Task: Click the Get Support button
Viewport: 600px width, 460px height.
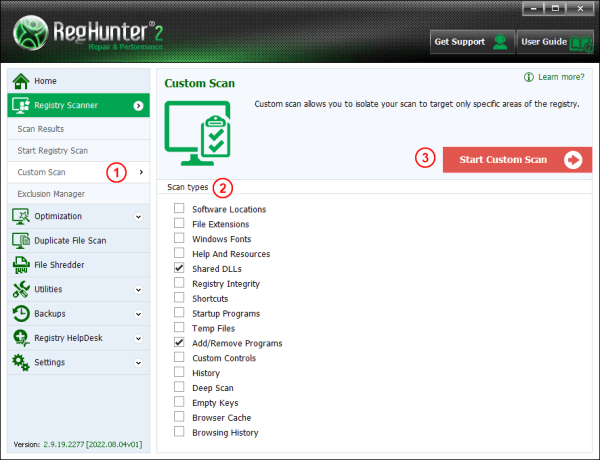Action: (471, 42)
